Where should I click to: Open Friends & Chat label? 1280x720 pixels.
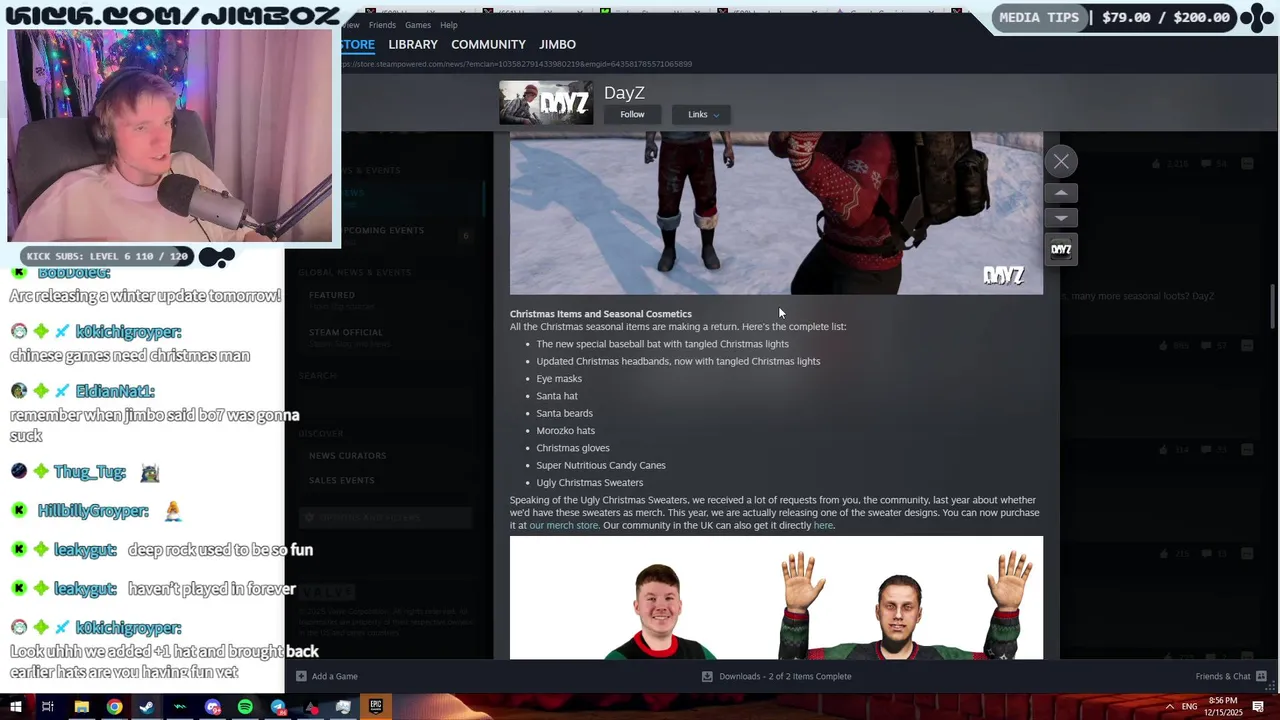[x=1223, y=676]
